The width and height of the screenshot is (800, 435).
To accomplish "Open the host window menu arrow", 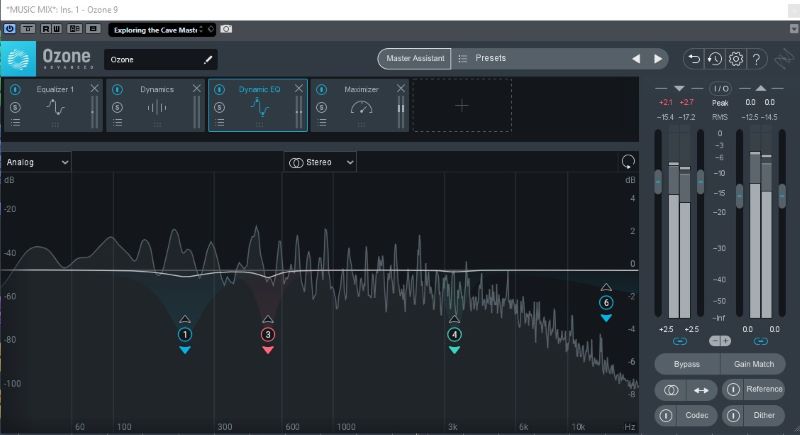I will click(x=793, y=30).
